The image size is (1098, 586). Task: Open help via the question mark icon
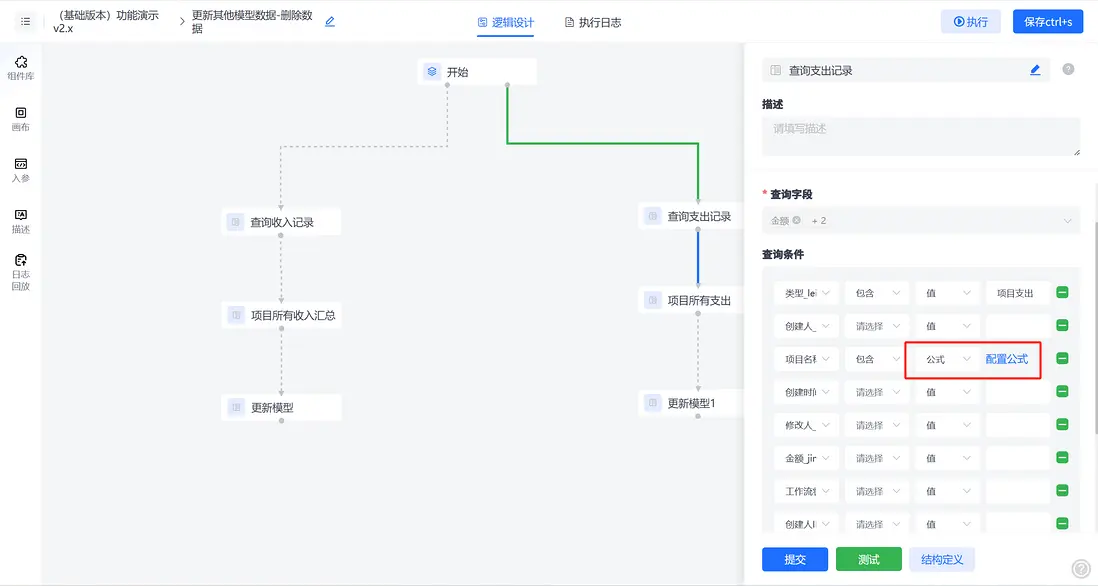tap(1066, 69)
